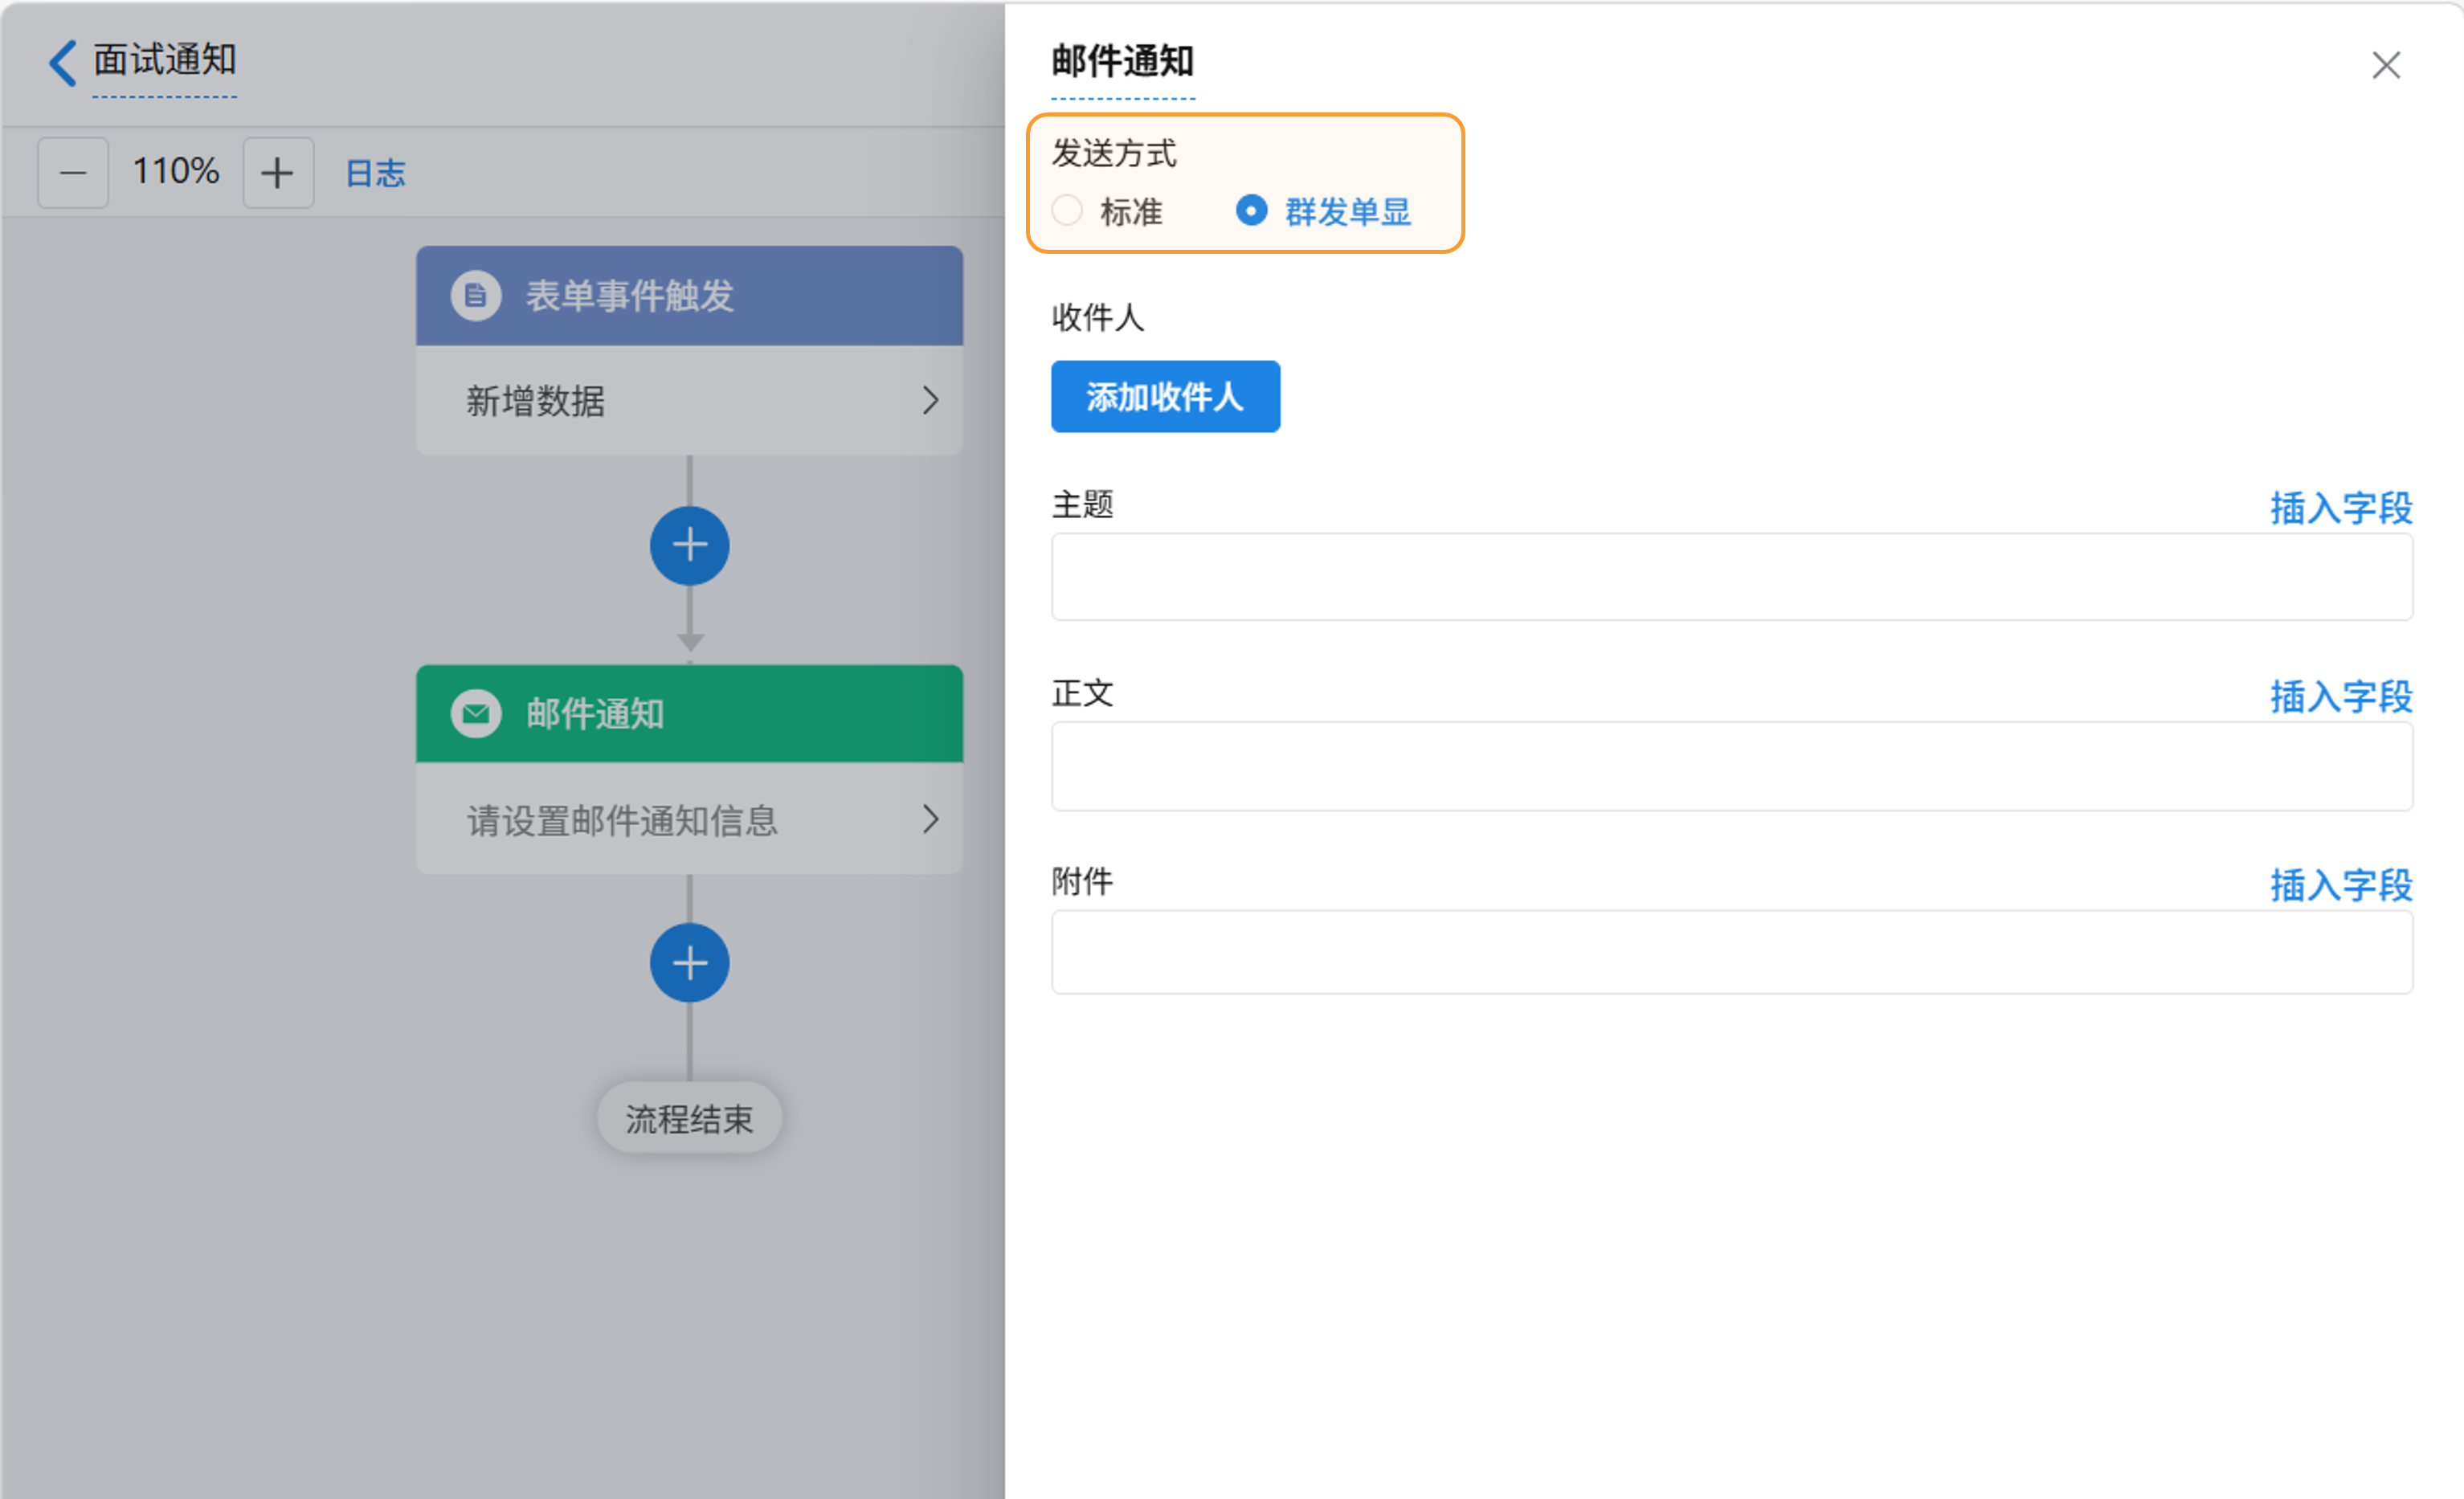Viewport: 2464px width, 1499px height.
Task: Expand the 新增数据 trigger row
Action: (929, 401)
